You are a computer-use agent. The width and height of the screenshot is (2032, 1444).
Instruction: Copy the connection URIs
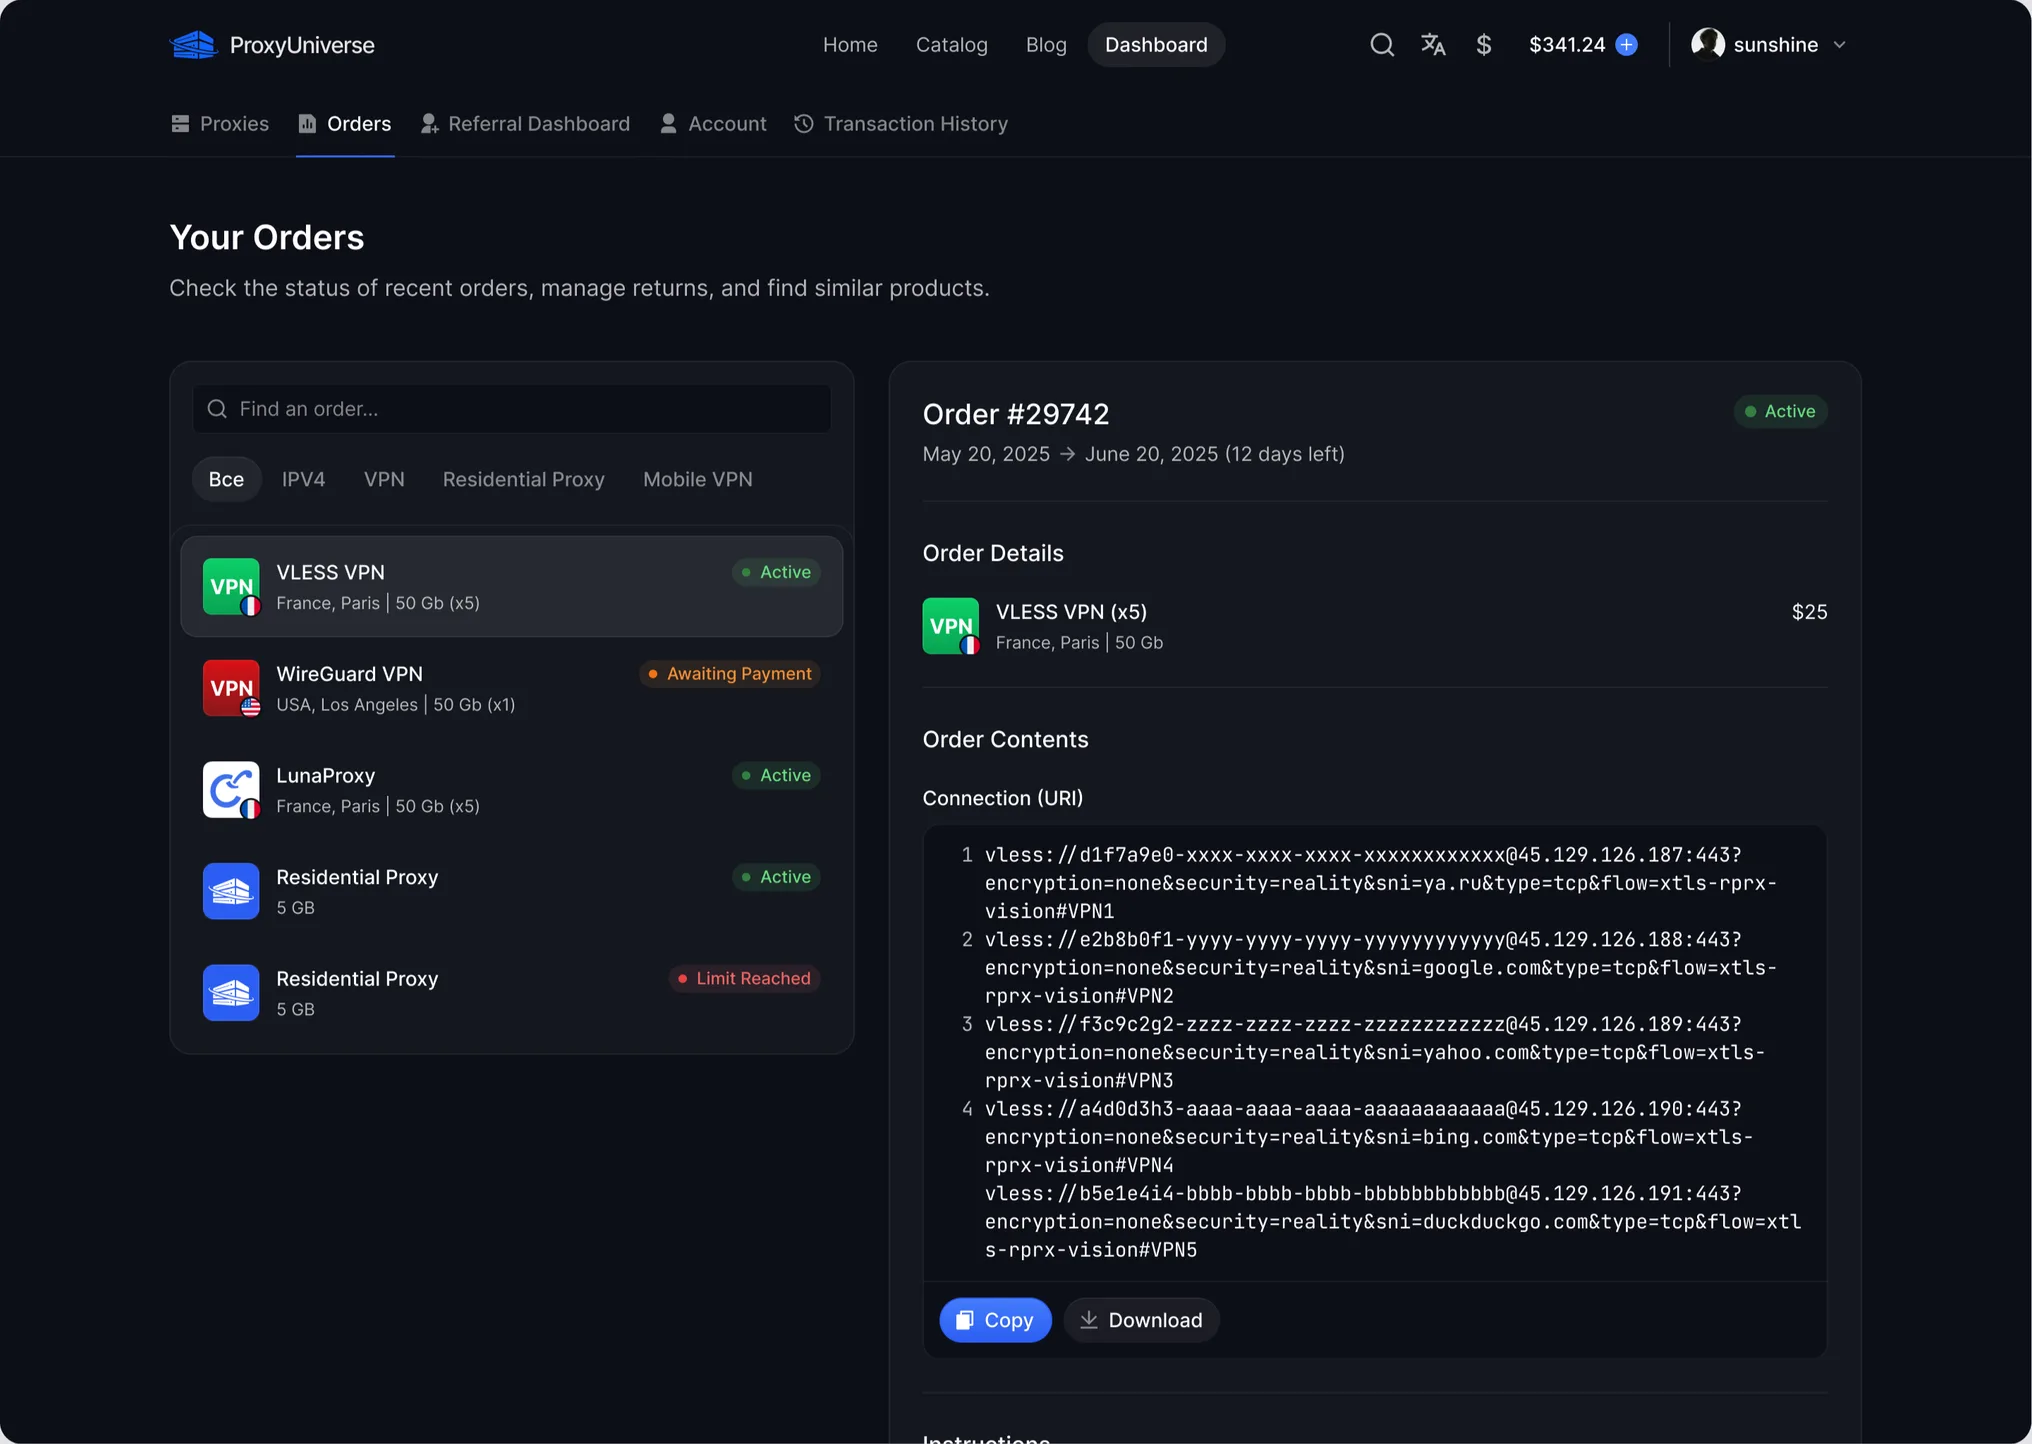click(995, 1320)
